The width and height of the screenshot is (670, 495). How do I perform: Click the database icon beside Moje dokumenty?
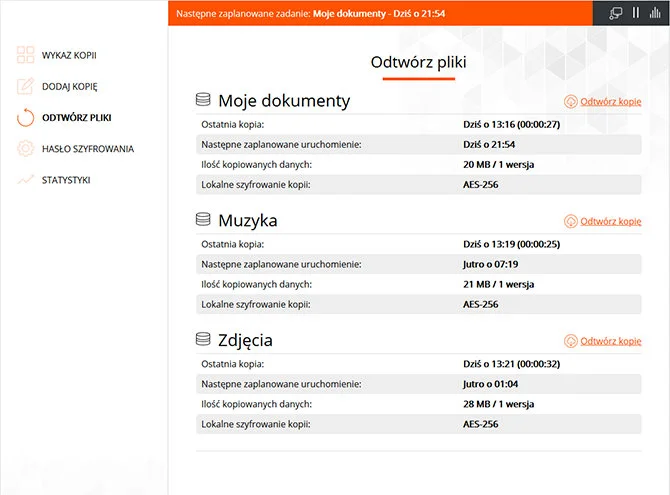click(204, 100)
